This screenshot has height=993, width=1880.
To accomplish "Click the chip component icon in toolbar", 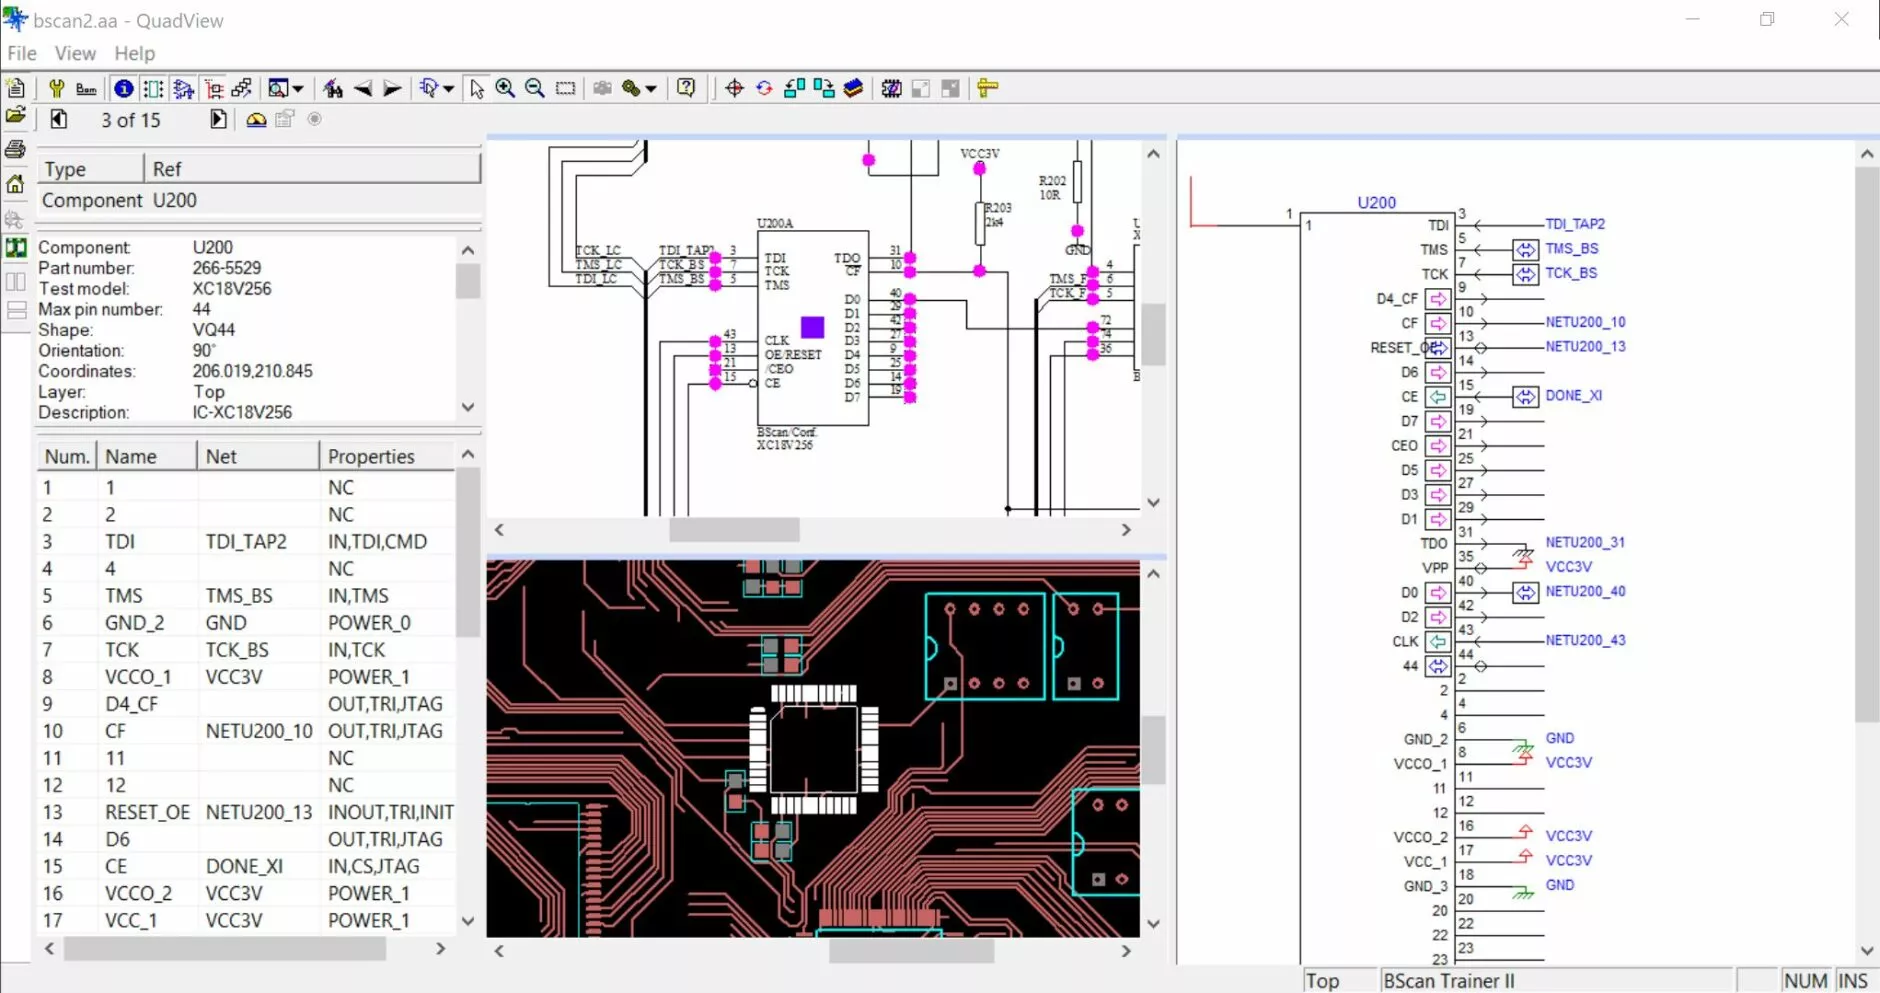I will [x=891, y=88].
